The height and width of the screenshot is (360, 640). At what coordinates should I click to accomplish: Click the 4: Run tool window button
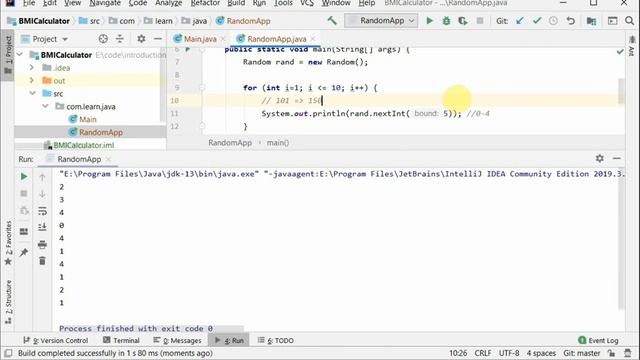click(229, 340)
